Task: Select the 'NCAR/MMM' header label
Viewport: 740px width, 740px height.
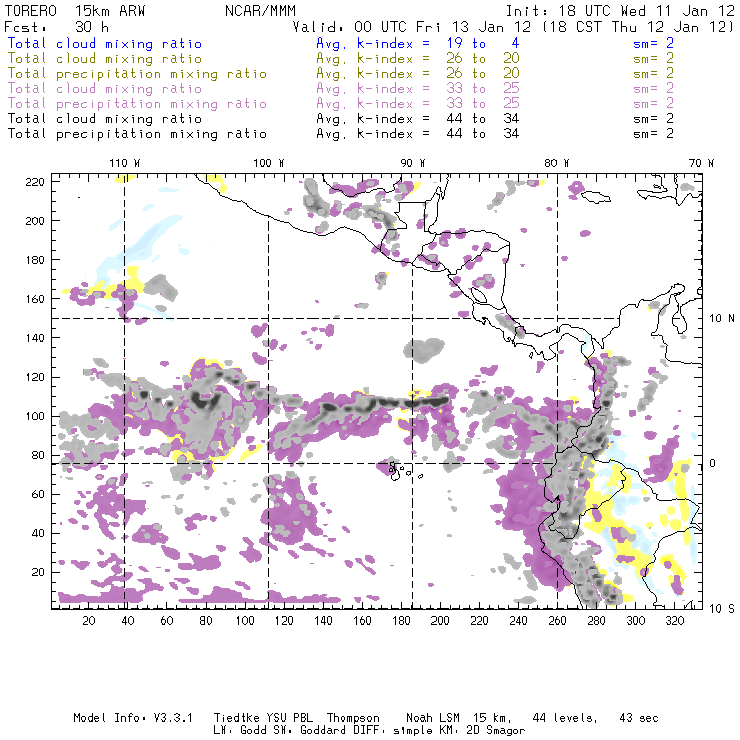Action: [260, 11]
